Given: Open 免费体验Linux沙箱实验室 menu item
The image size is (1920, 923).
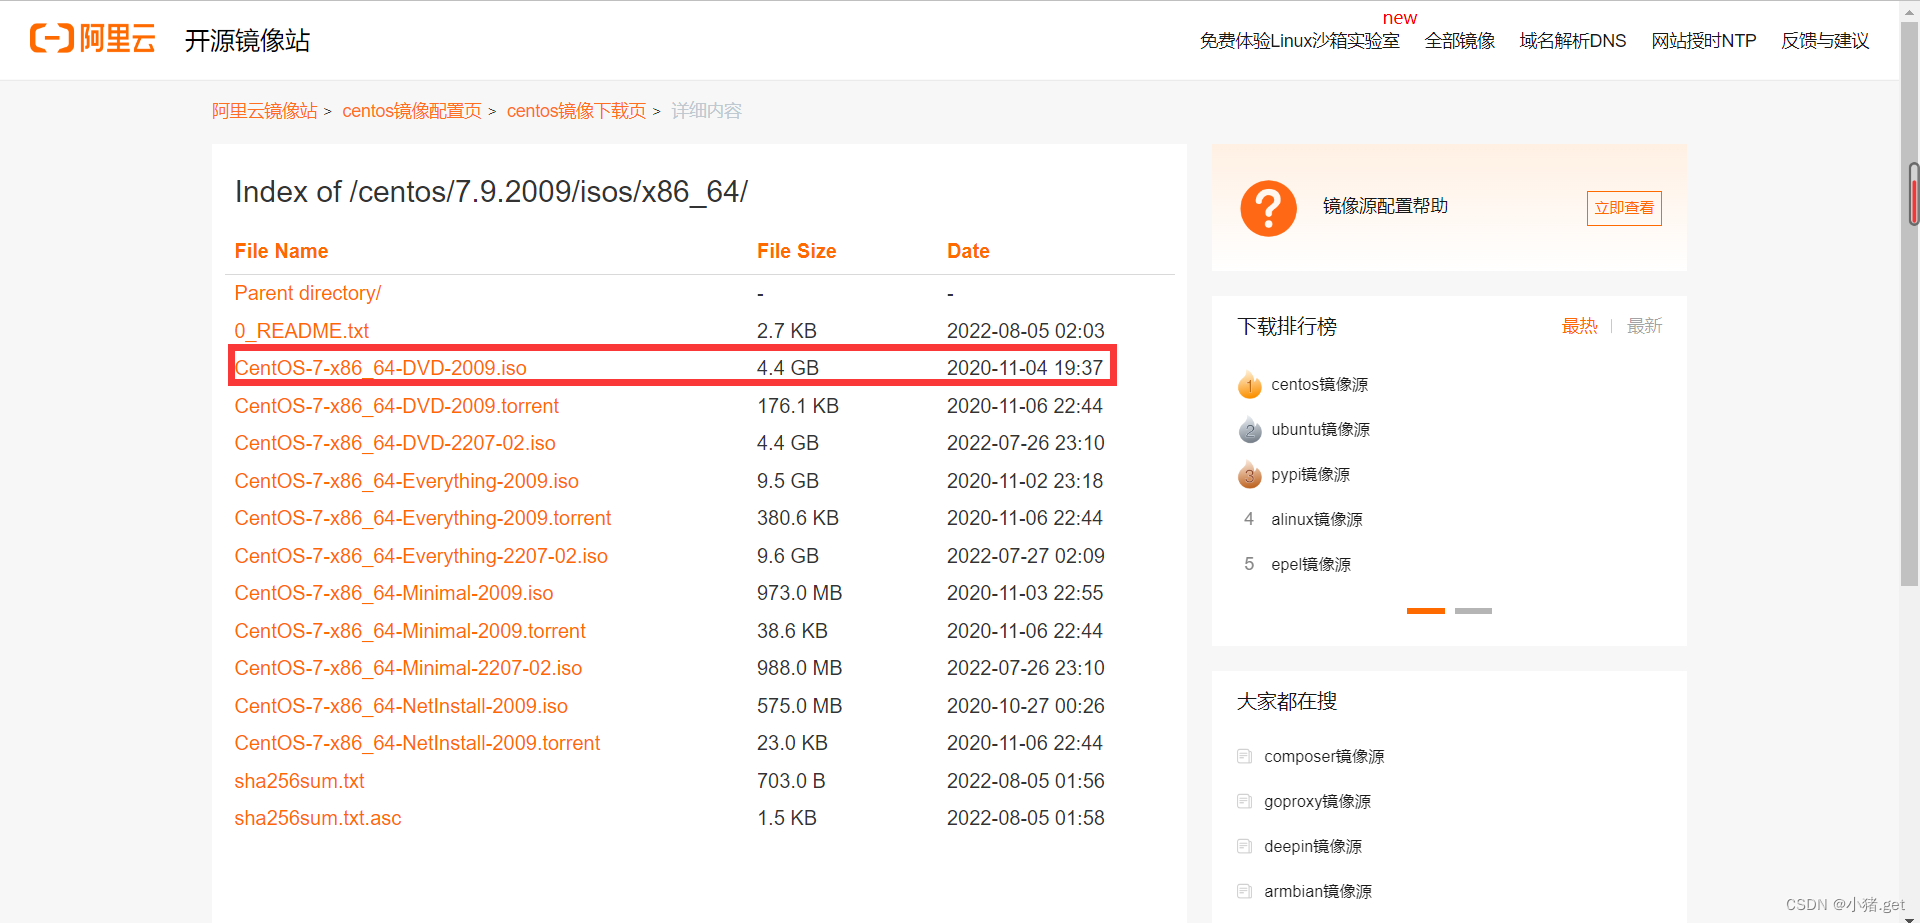Looking at the screenshot, I should pos(1299,41).
